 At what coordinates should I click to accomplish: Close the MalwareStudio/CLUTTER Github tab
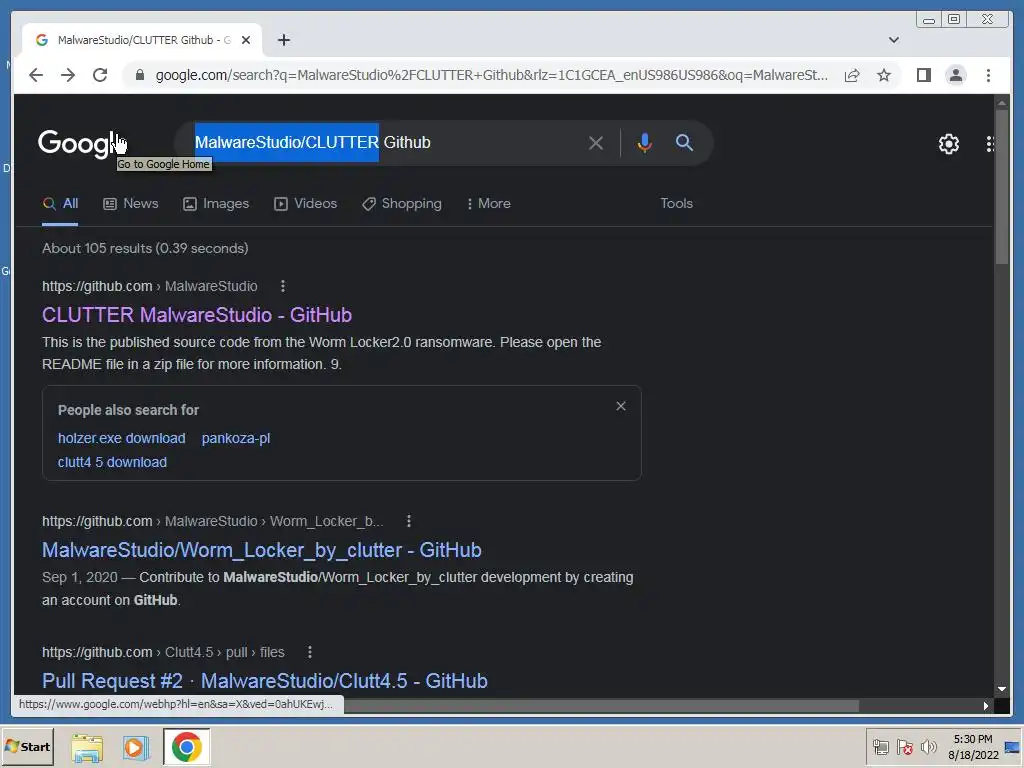pyautogui.click(x=246, y=40)
